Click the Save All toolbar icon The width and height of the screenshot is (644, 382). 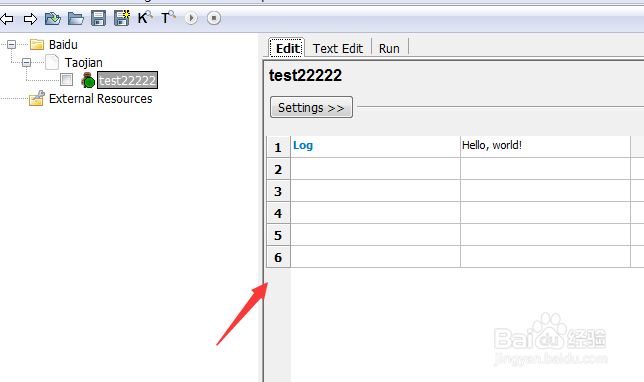point(122,18)
